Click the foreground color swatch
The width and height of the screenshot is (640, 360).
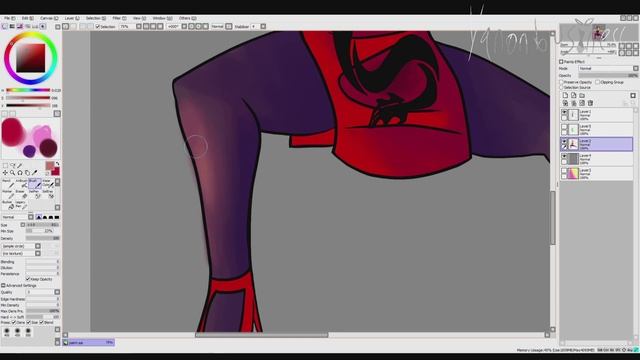[x=50, y=165]
